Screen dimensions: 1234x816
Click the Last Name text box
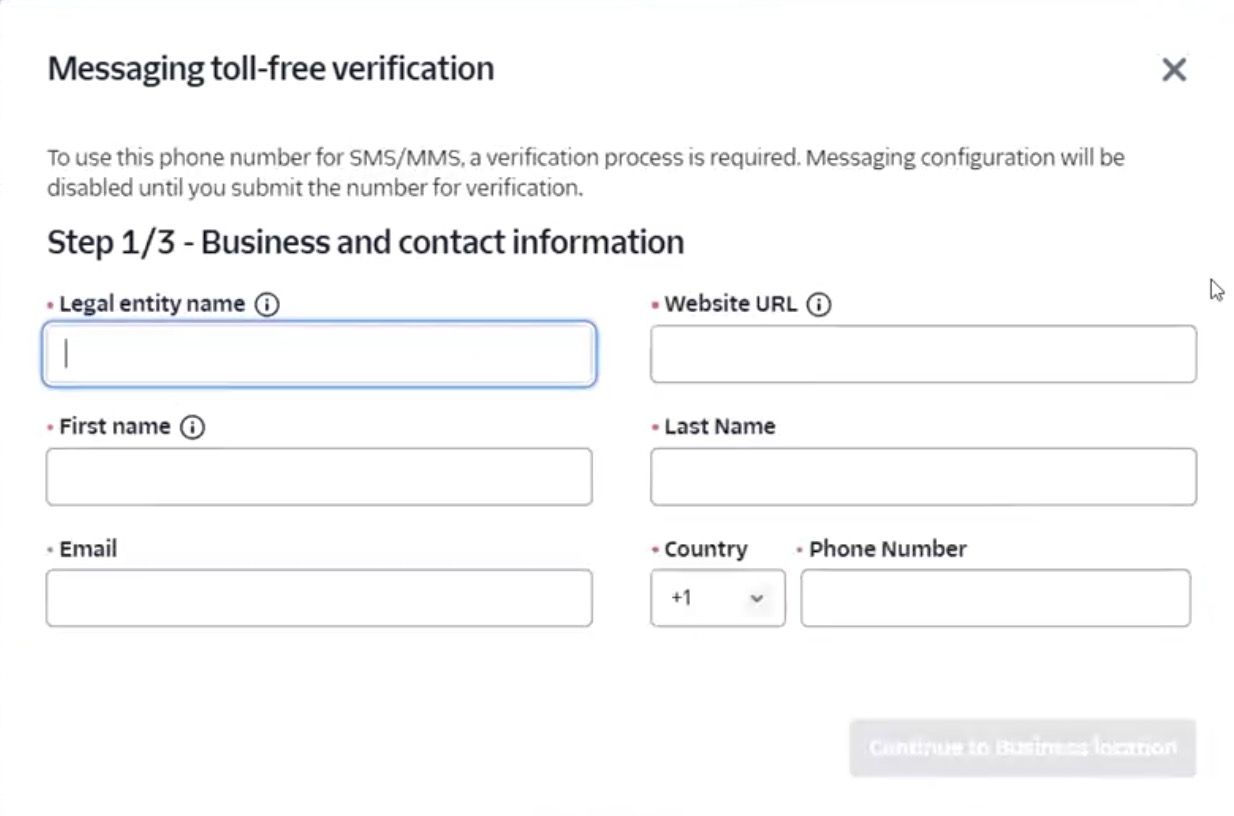click(x=922, y=476)
